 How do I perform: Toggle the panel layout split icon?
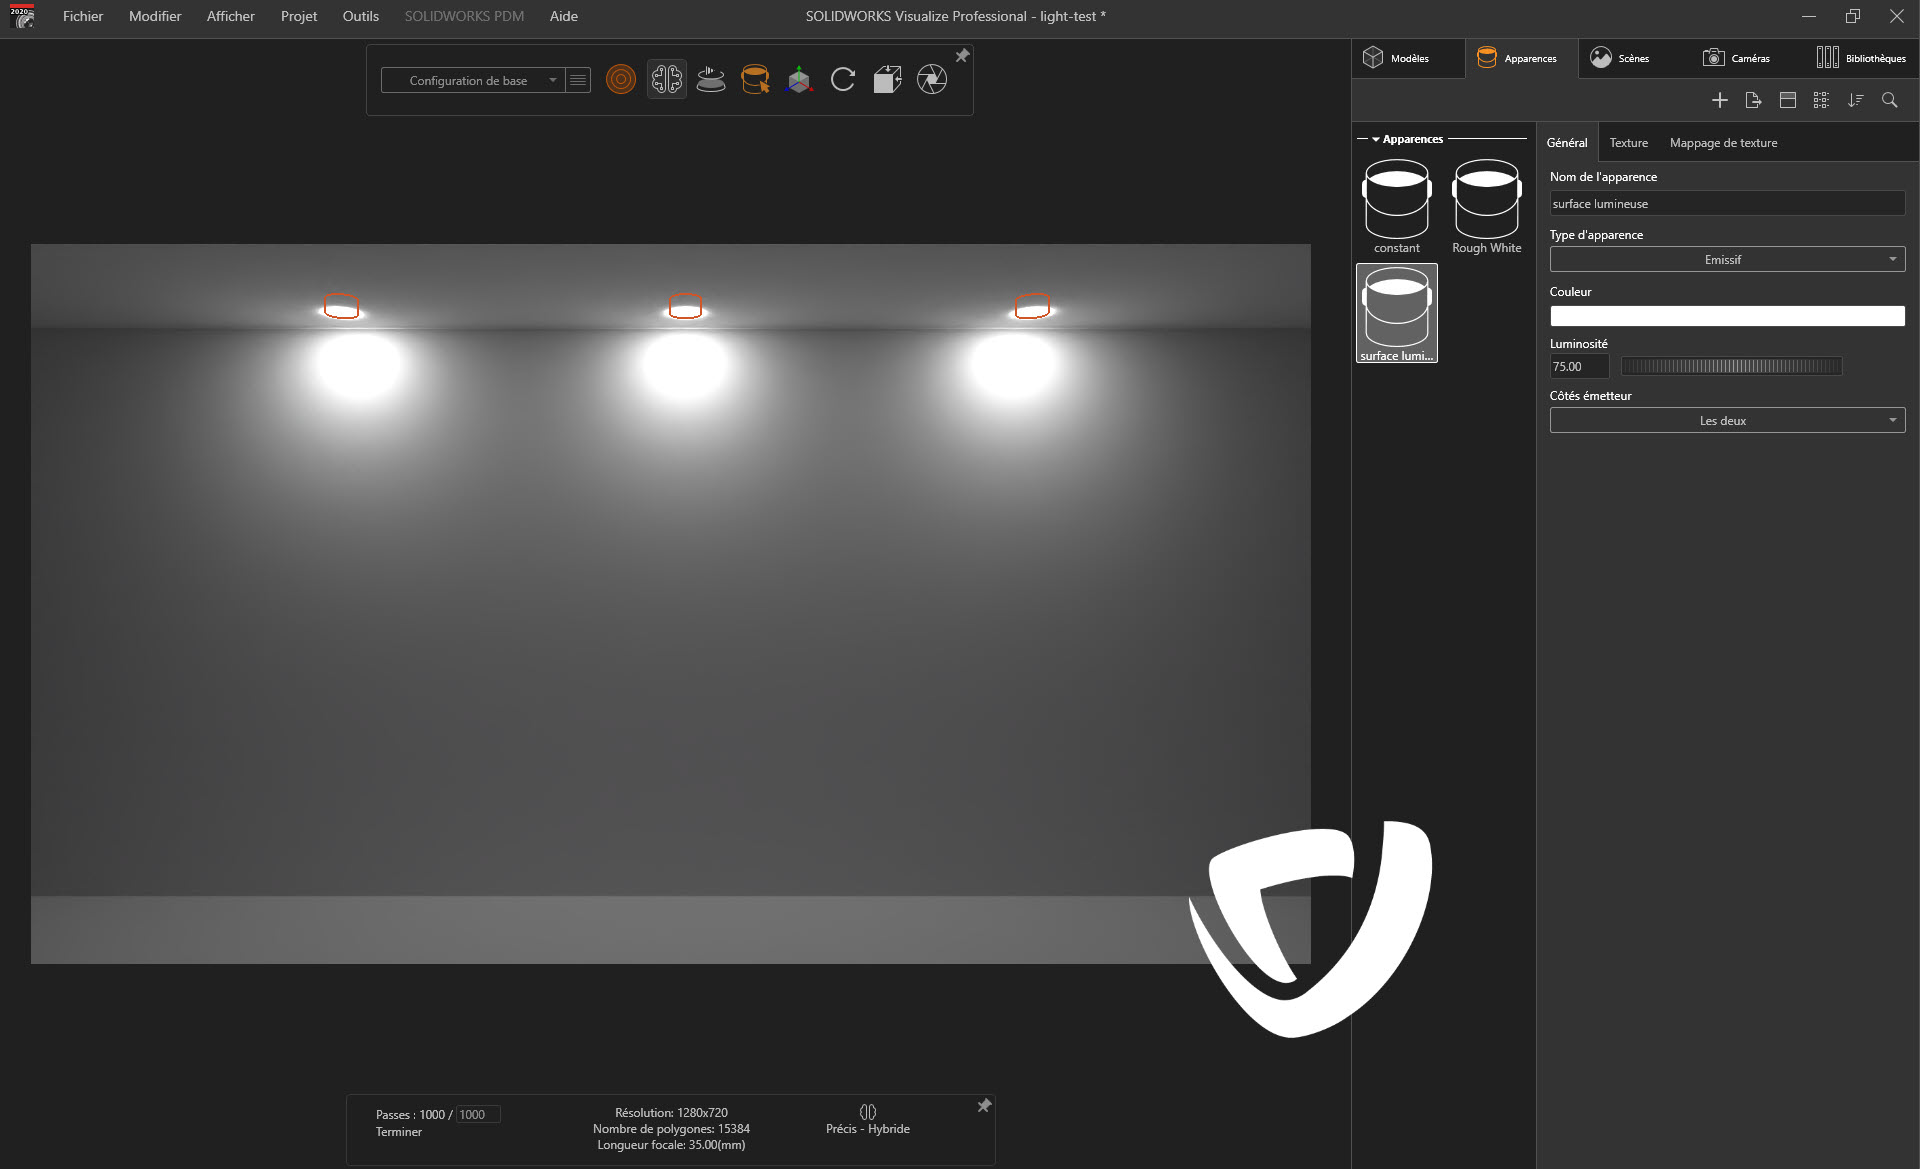(1788, 100)
